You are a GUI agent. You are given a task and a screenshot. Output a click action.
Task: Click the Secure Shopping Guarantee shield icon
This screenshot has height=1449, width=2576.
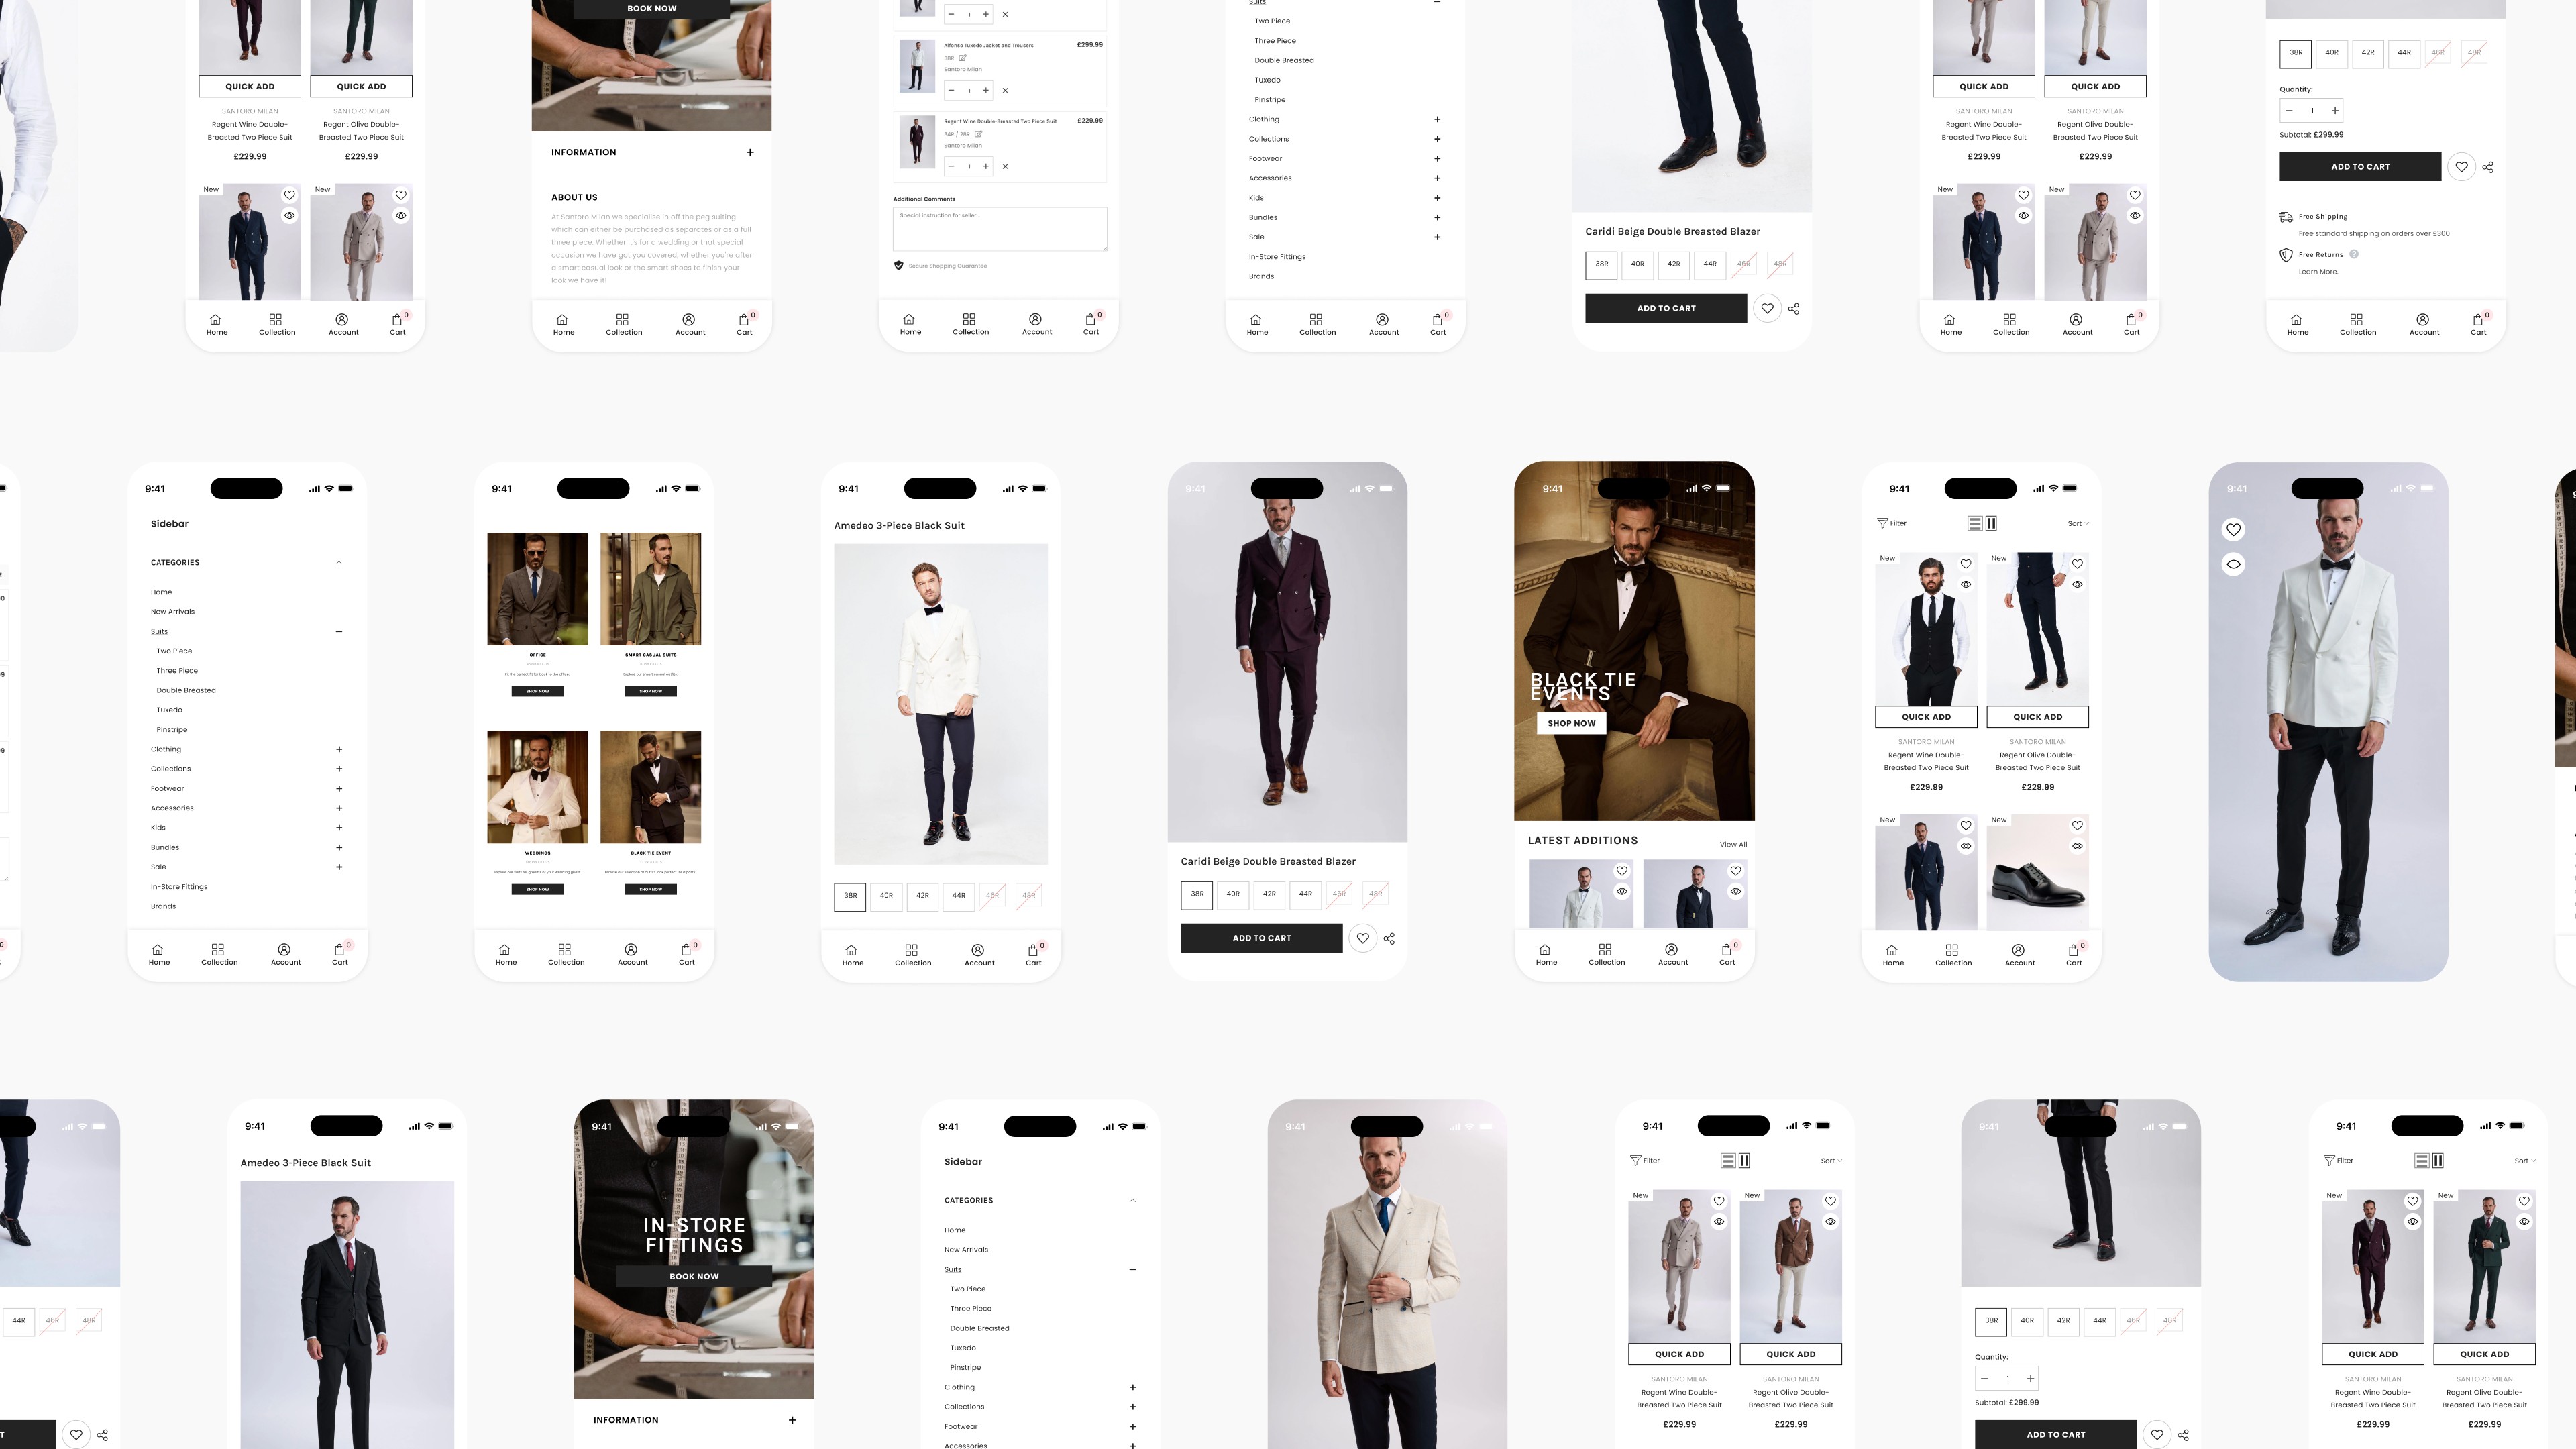coord(898,266)
